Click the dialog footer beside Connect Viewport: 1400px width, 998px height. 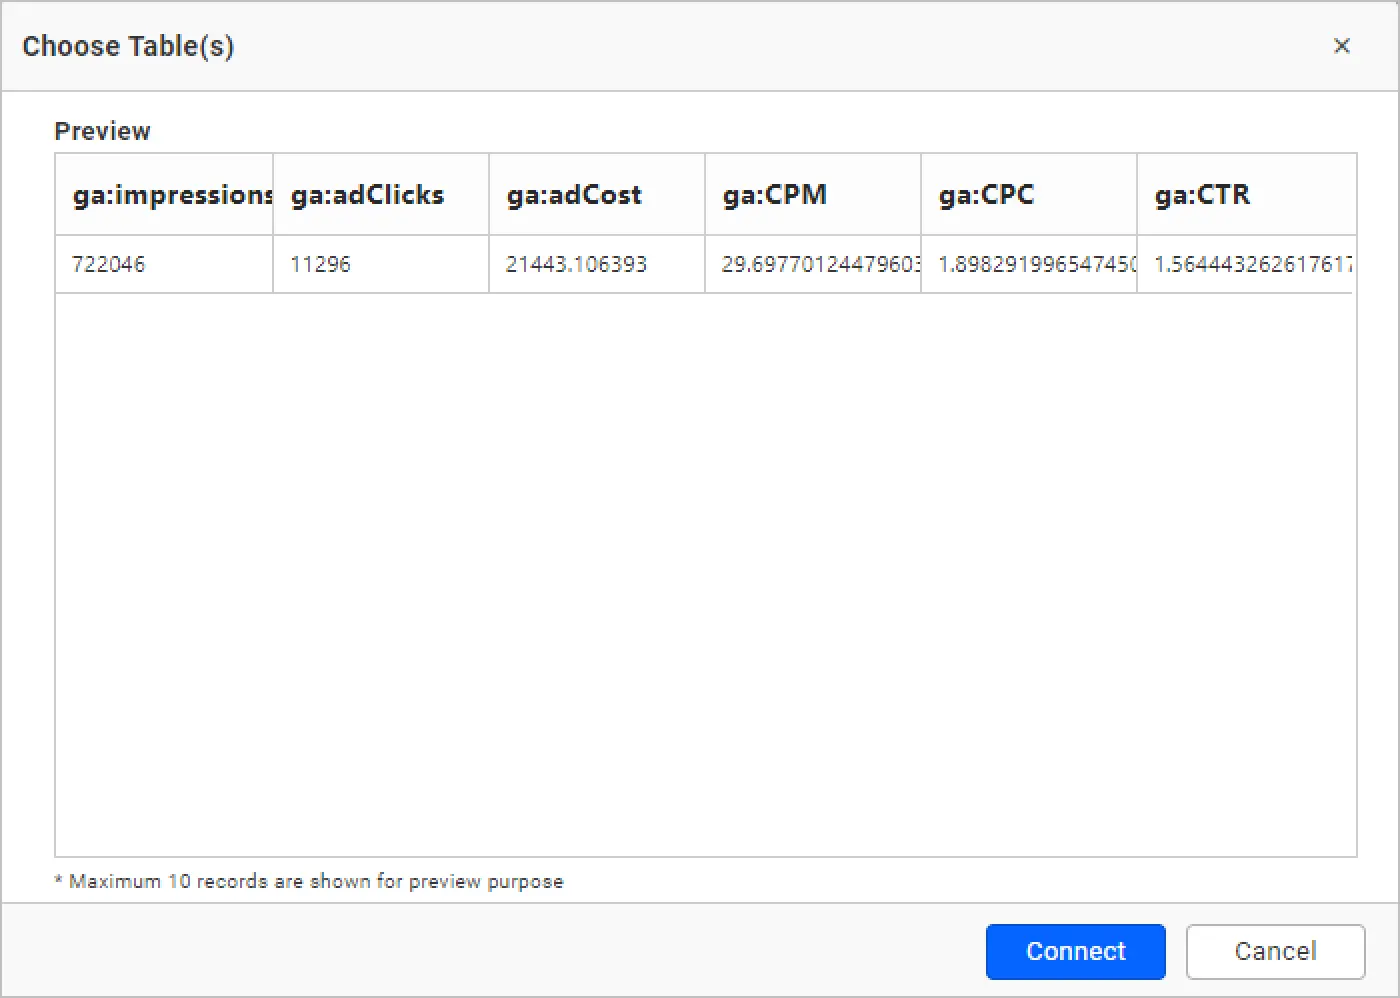click(500, 951)
